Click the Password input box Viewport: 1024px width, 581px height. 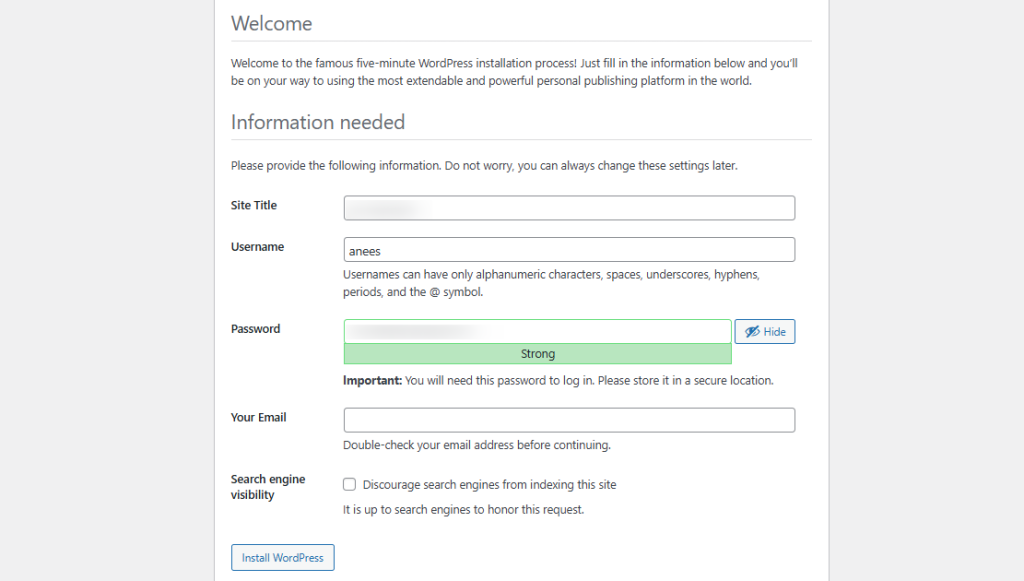click(537, 331)
